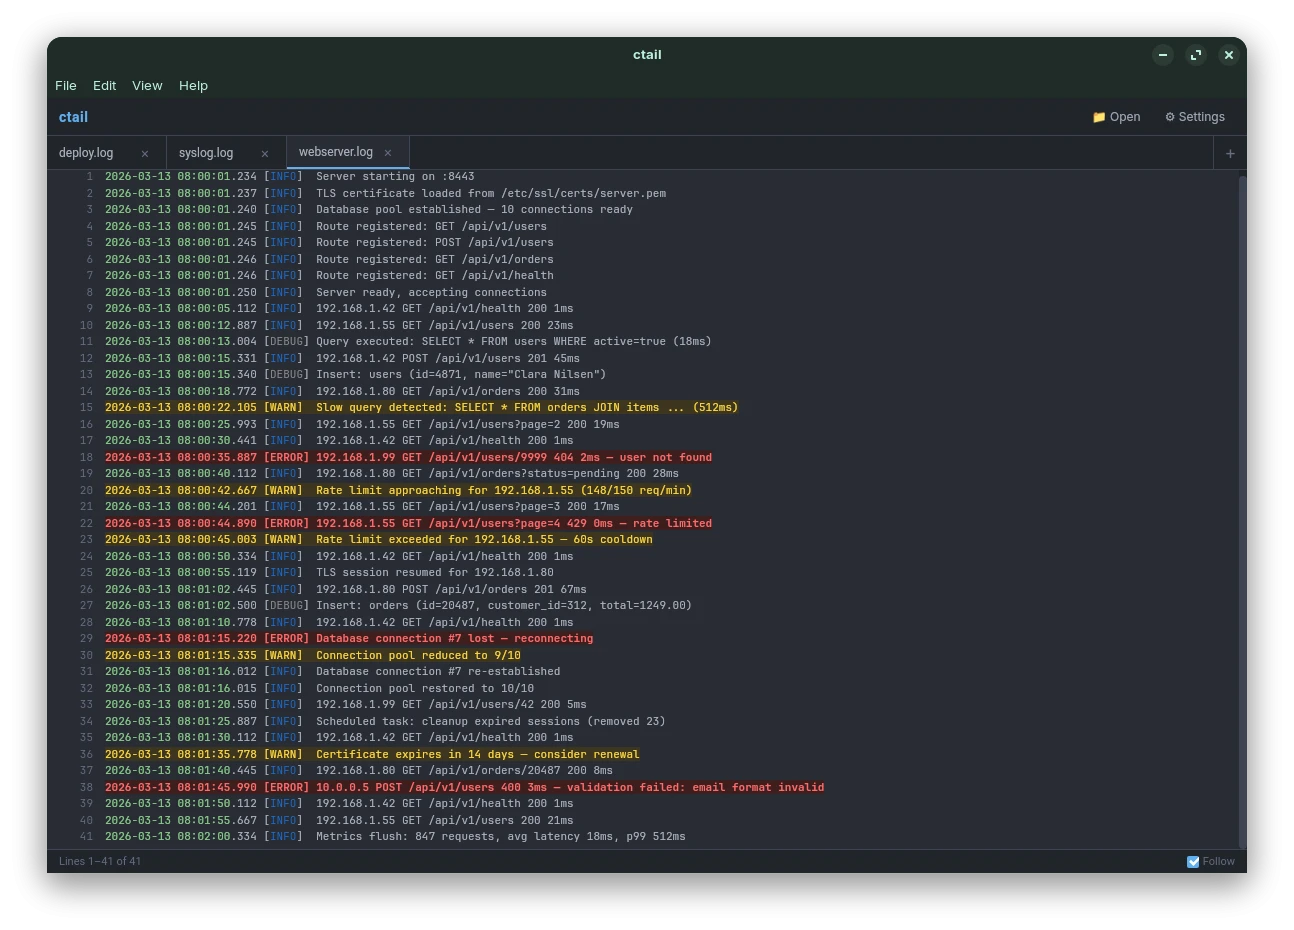Select WARN line 'Rate limit exceeded for 192.168.1.55'
The height and width of the screenshot is (930, 1294).
[642, 539]
